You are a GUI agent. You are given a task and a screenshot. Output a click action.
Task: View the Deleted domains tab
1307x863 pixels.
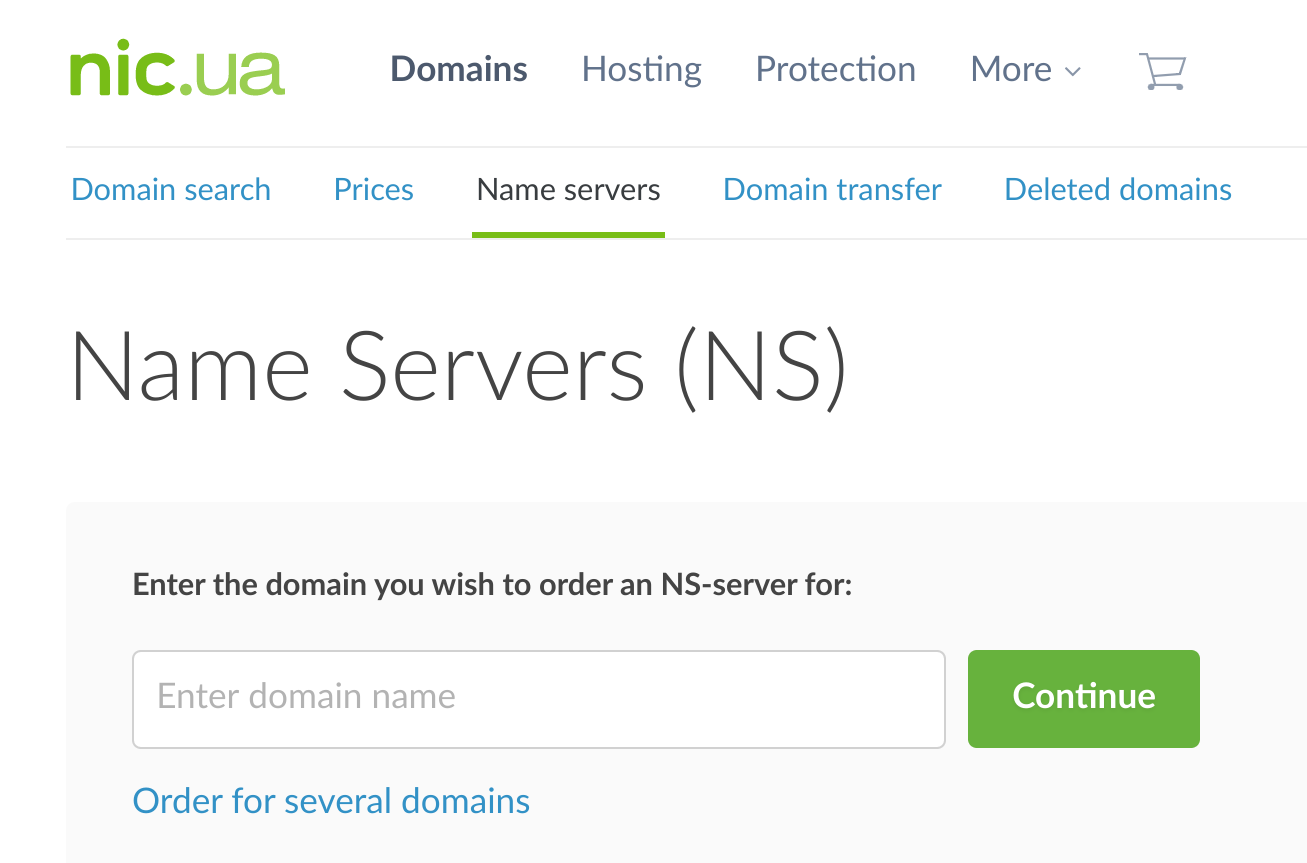(1117, 190)
